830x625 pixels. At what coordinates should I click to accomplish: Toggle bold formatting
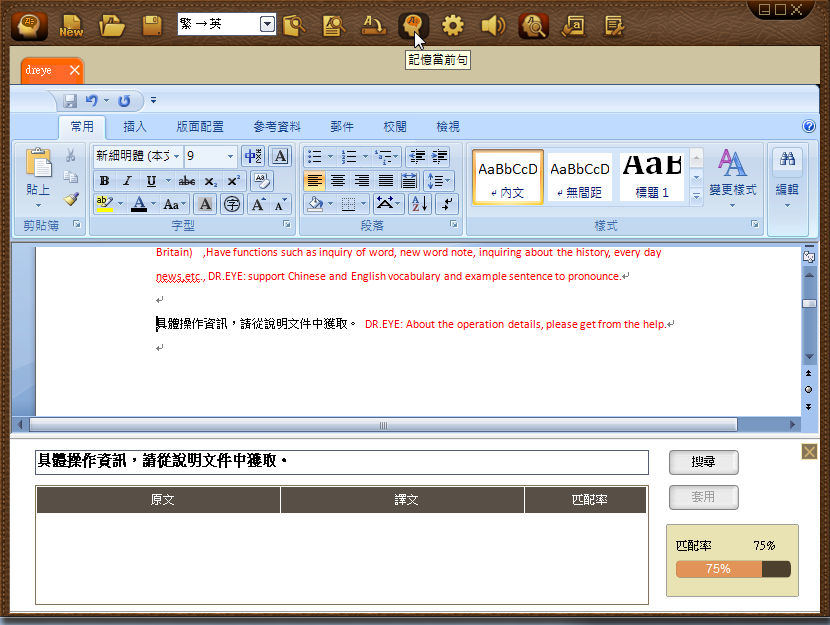tap(104, 180)
